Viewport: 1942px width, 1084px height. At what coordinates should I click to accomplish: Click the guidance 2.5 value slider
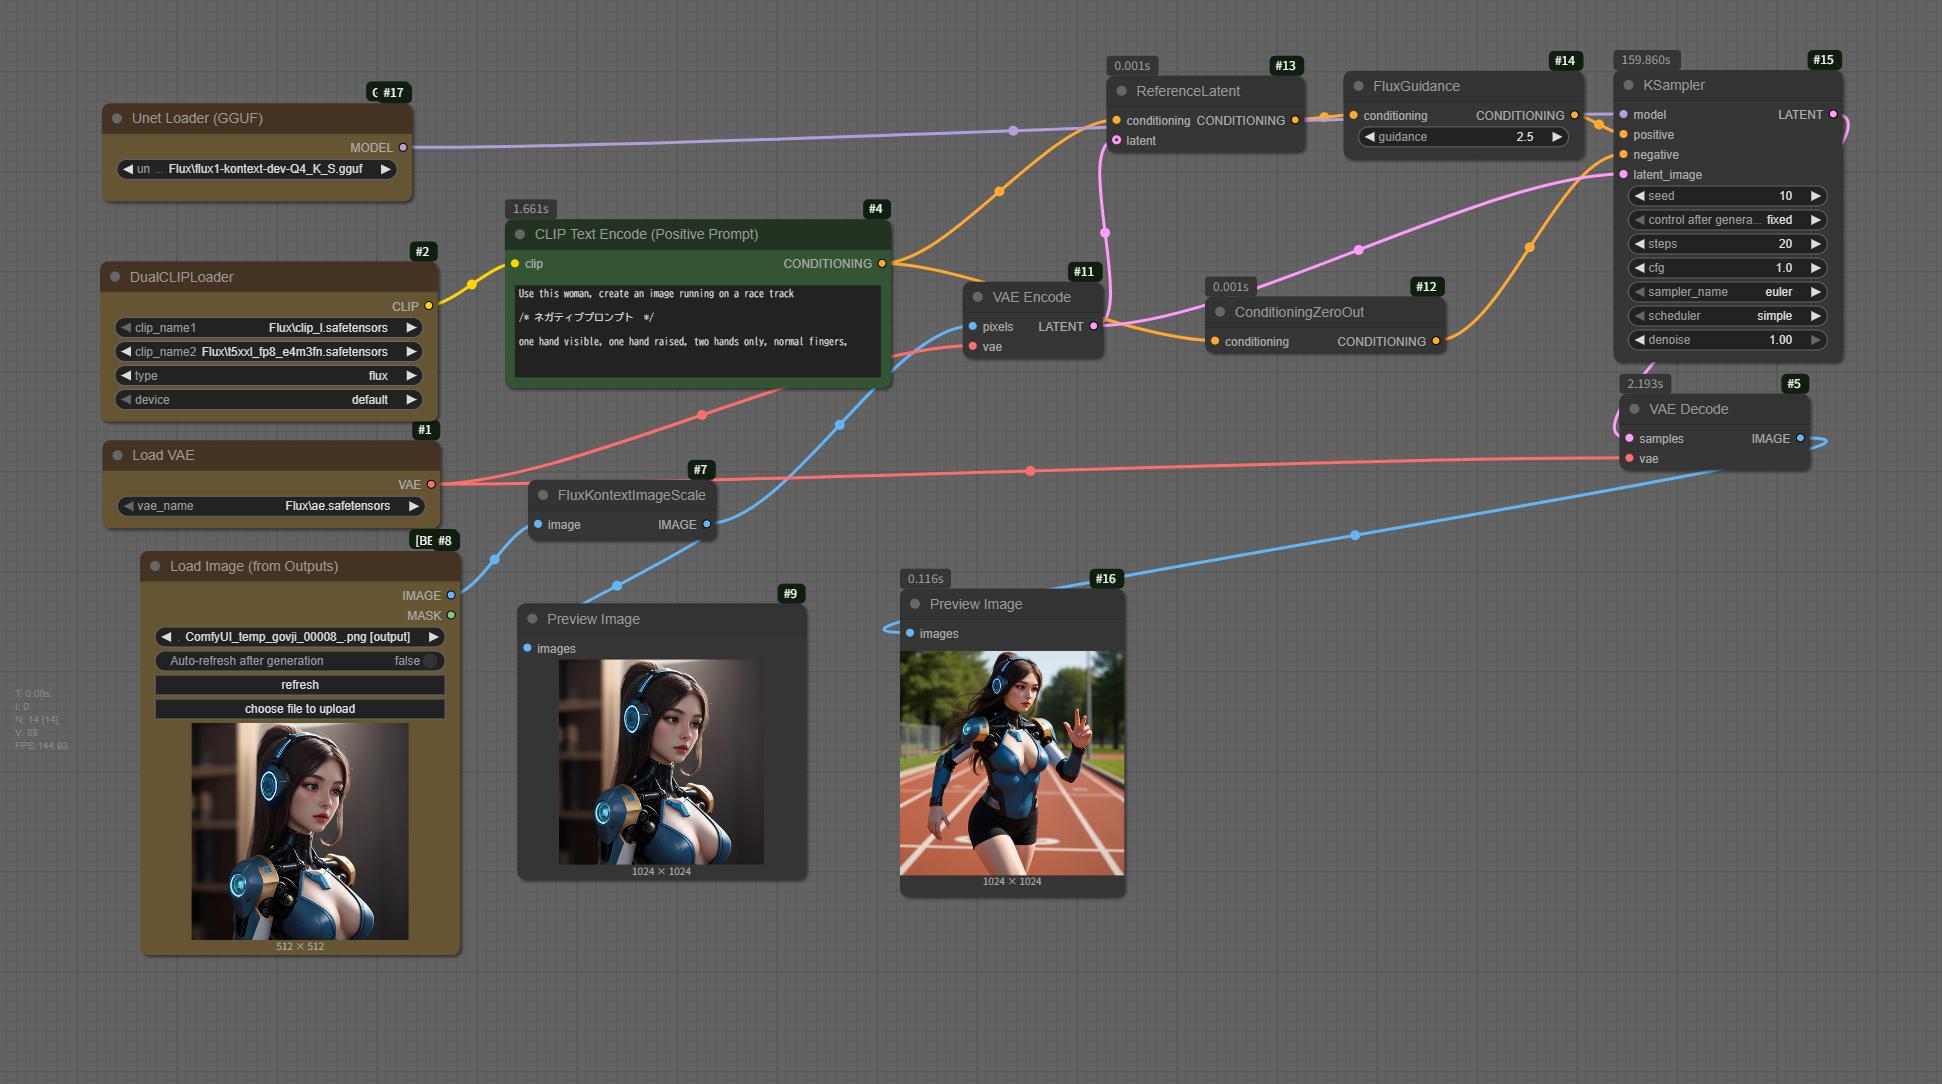tap(1463, 137)
